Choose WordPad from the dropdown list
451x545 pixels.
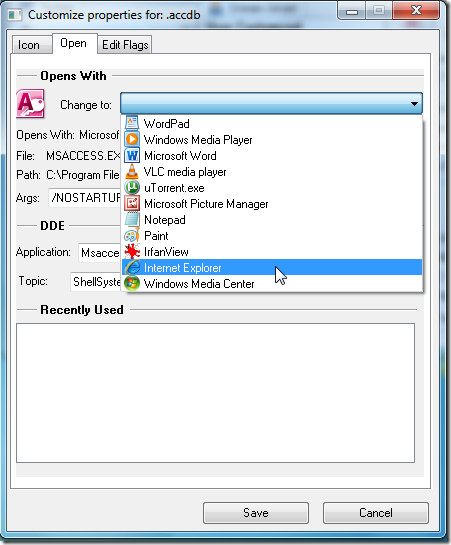(x=272, y=123)
